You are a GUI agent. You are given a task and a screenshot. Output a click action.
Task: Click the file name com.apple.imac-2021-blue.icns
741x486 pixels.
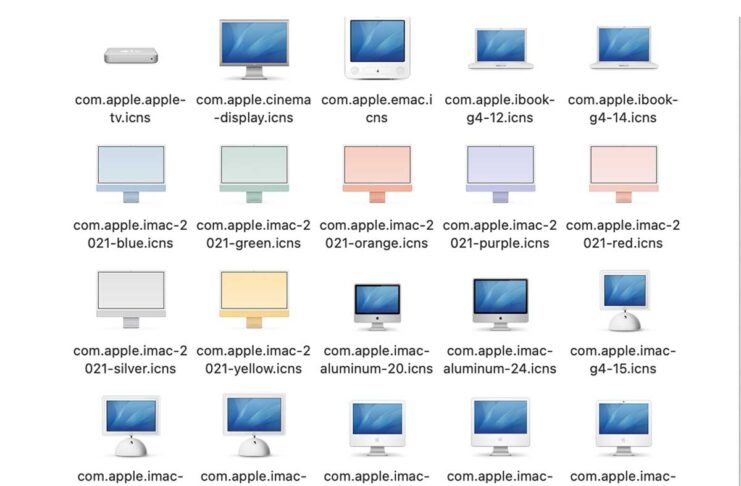coord(130,234)
